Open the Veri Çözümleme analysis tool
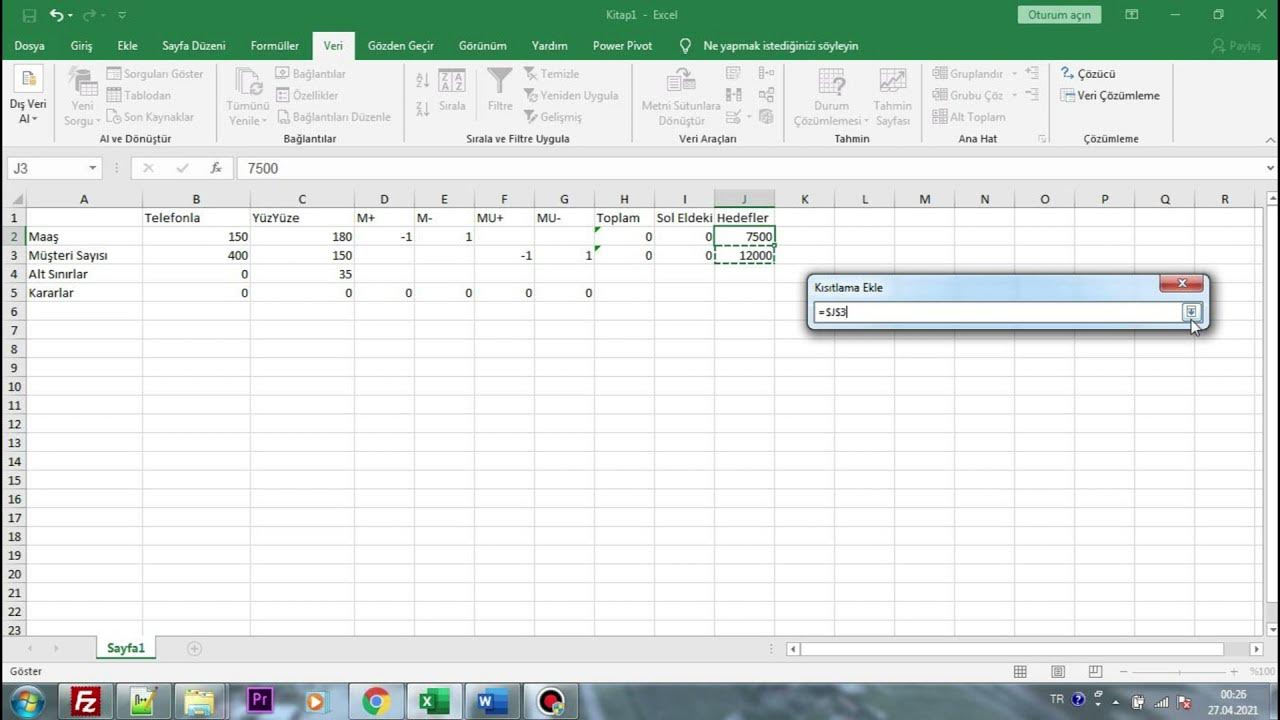Image resolution: width=1280 pixels, height=720 pixels. click(x=1110, y=95)
